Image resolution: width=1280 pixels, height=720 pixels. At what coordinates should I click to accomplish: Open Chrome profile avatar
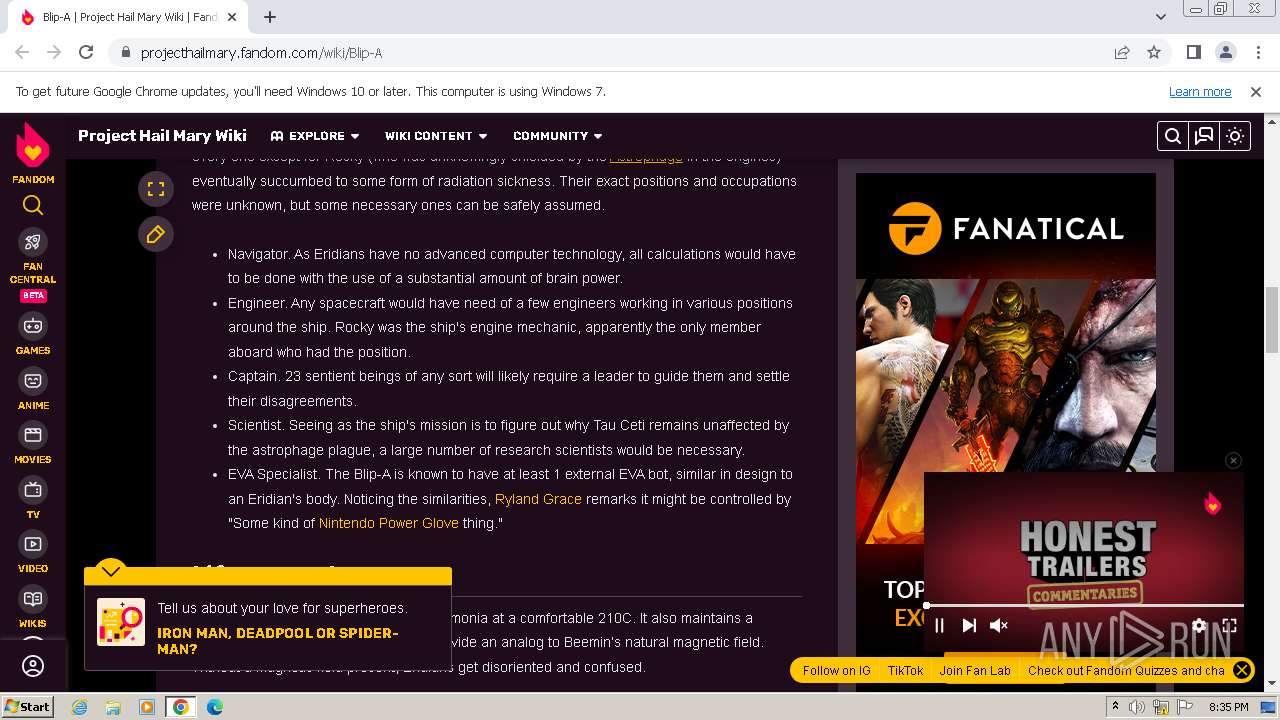click(1226, 52)
